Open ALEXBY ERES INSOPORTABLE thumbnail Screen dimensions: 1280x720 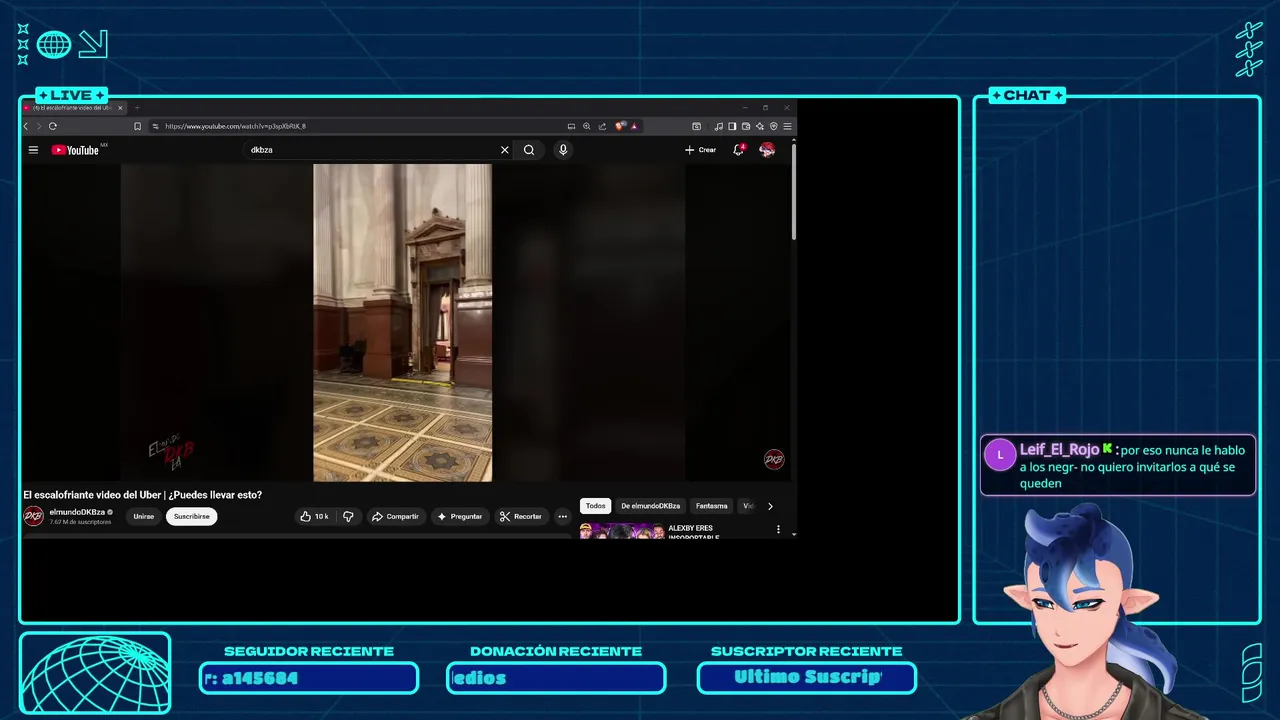coord(621,531)
